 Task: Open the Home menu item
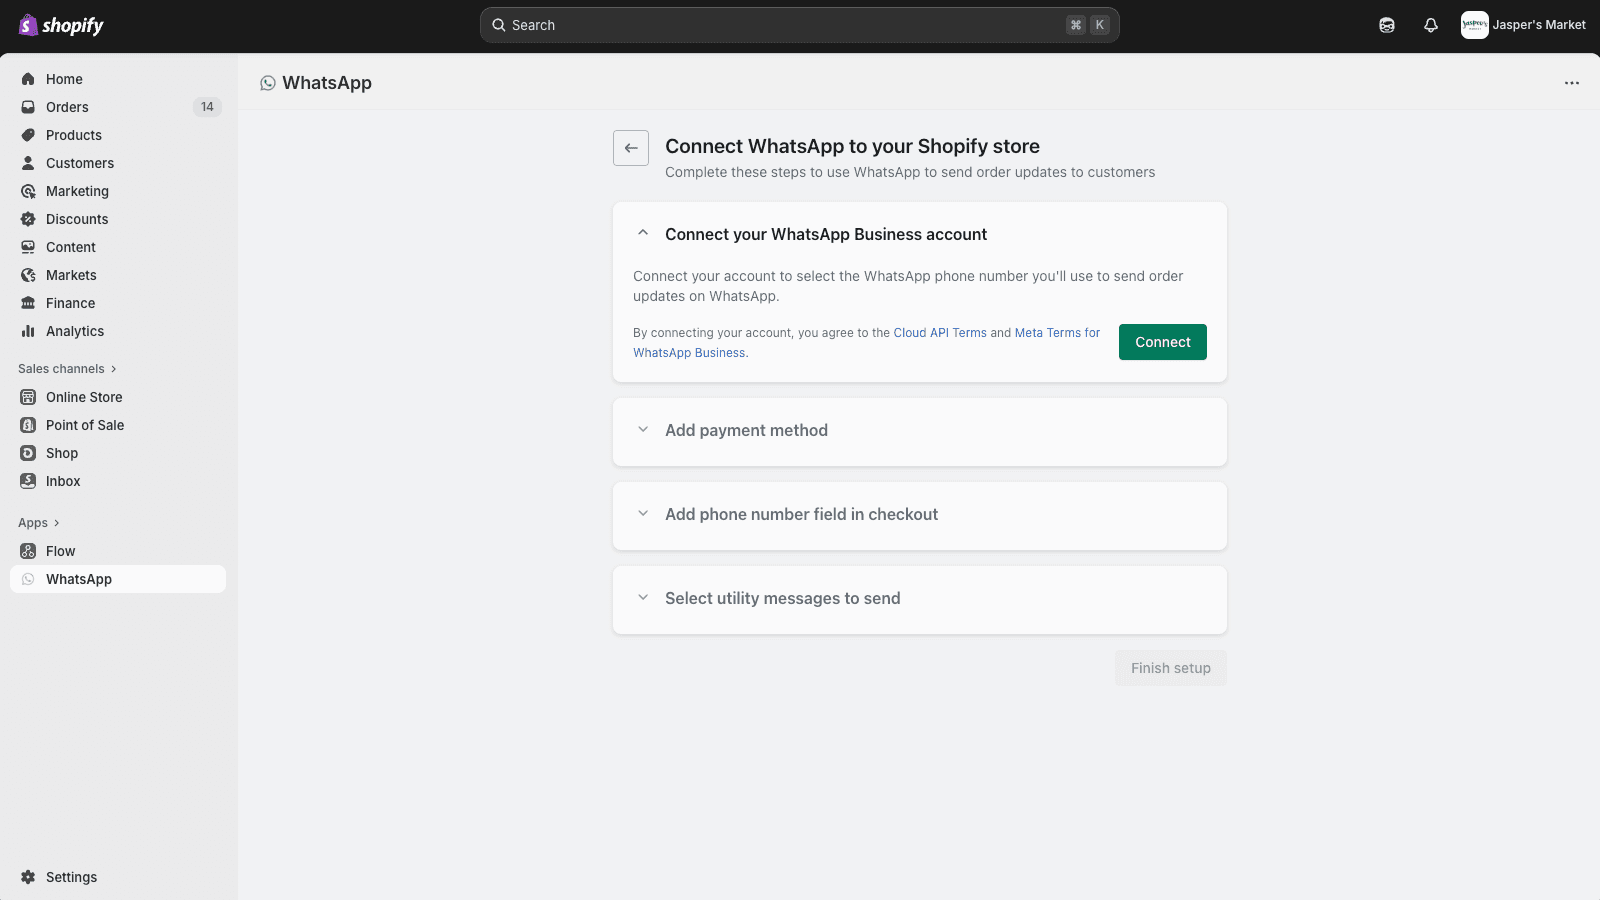pyautogui.click(x=118, y=79)
